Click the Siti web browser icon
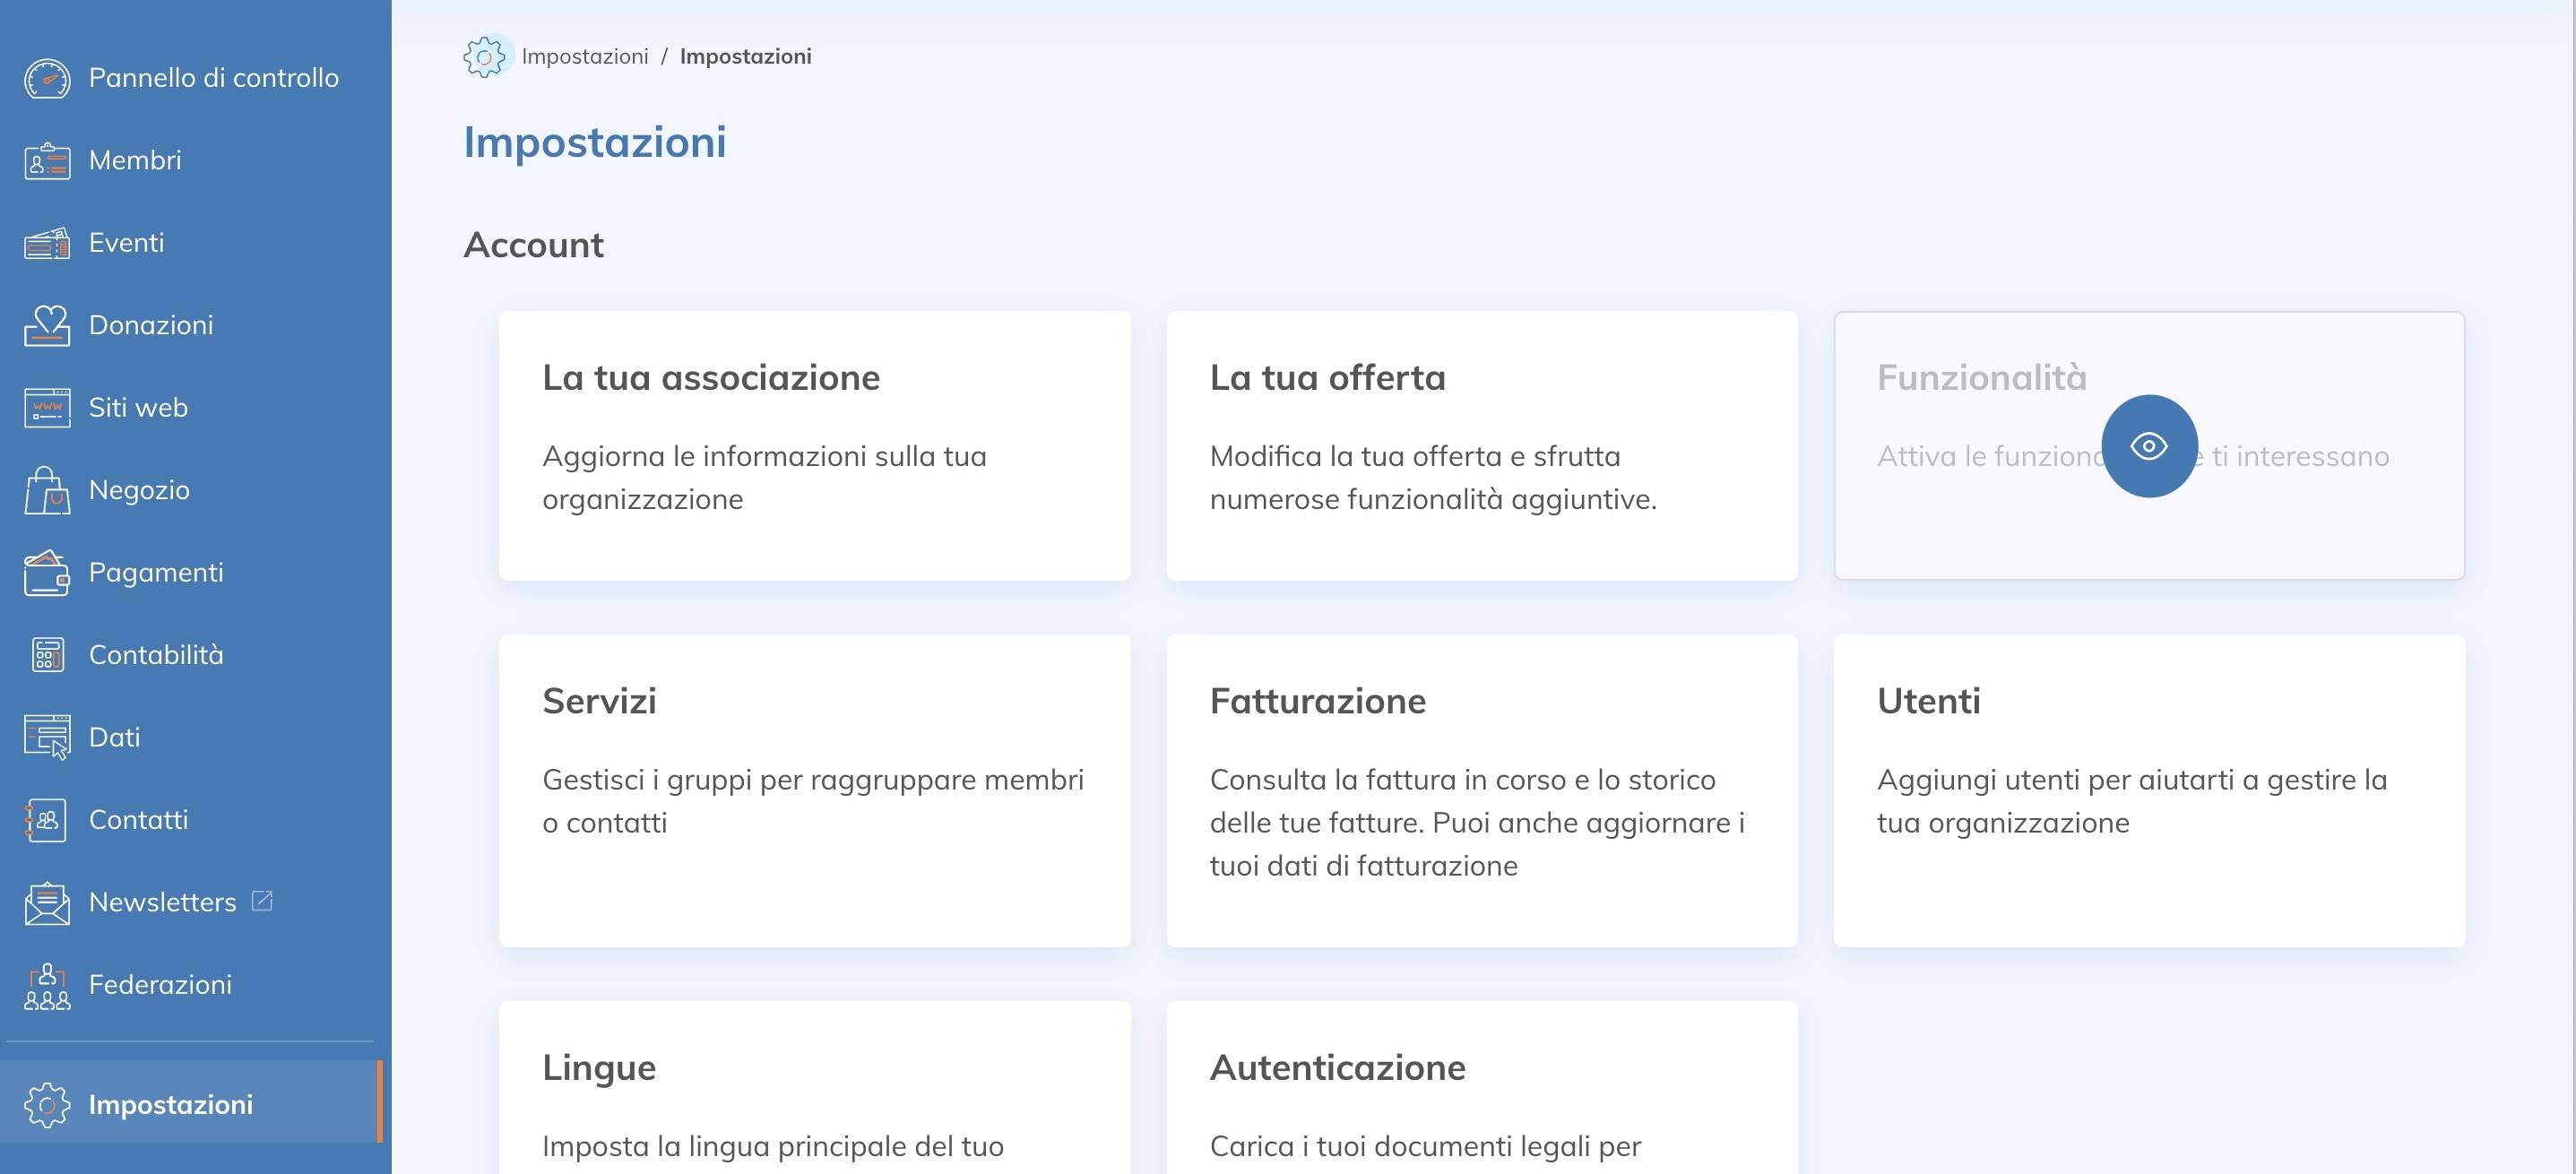 (x=47, y=408)
